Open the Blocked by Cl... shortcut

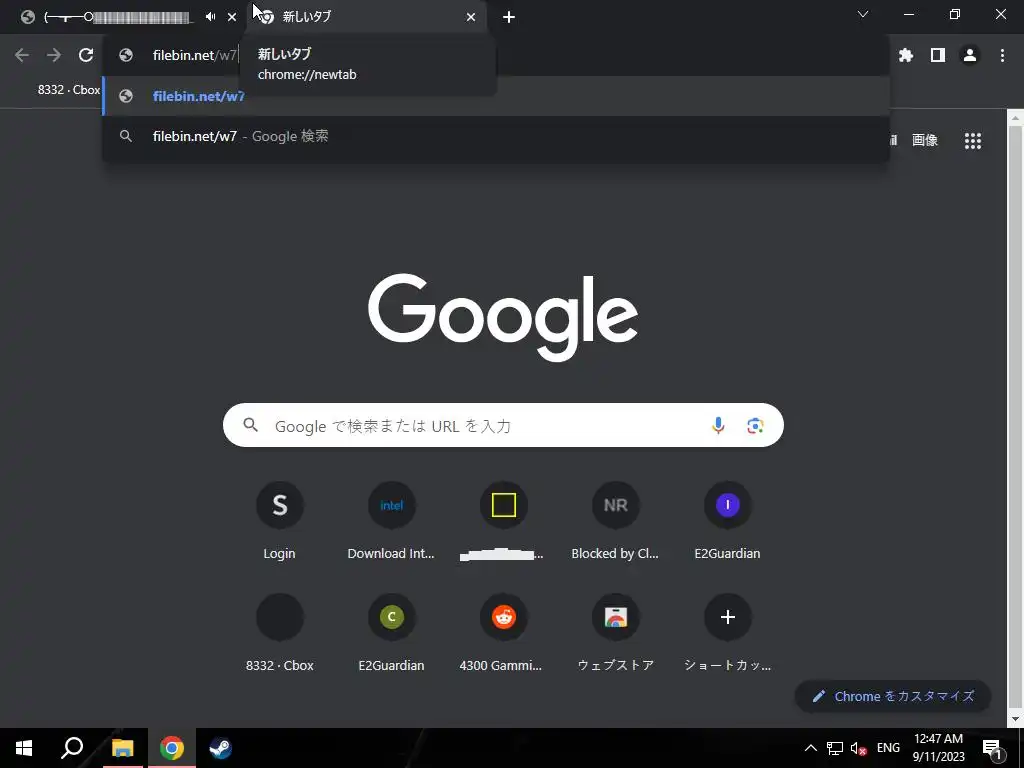point(615,521)
